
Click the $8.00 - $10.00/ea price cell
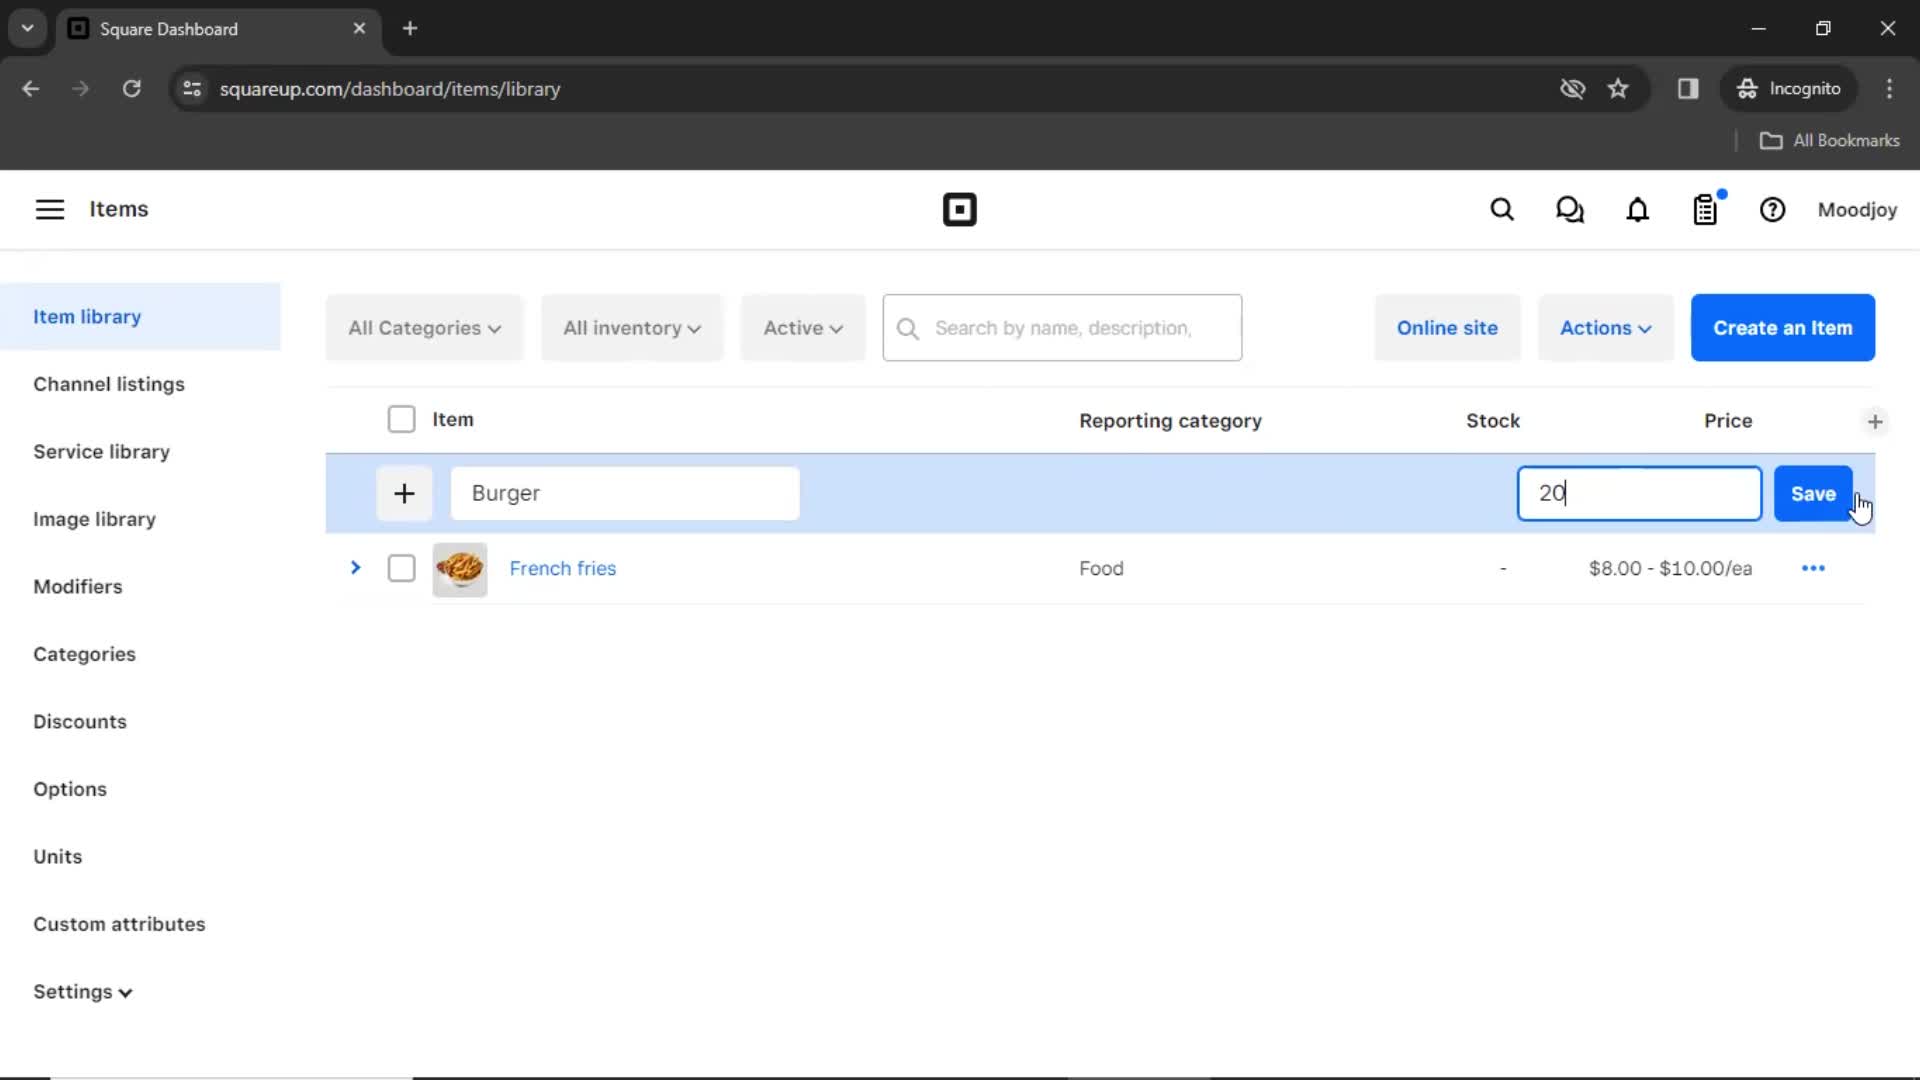point(1670,568)
